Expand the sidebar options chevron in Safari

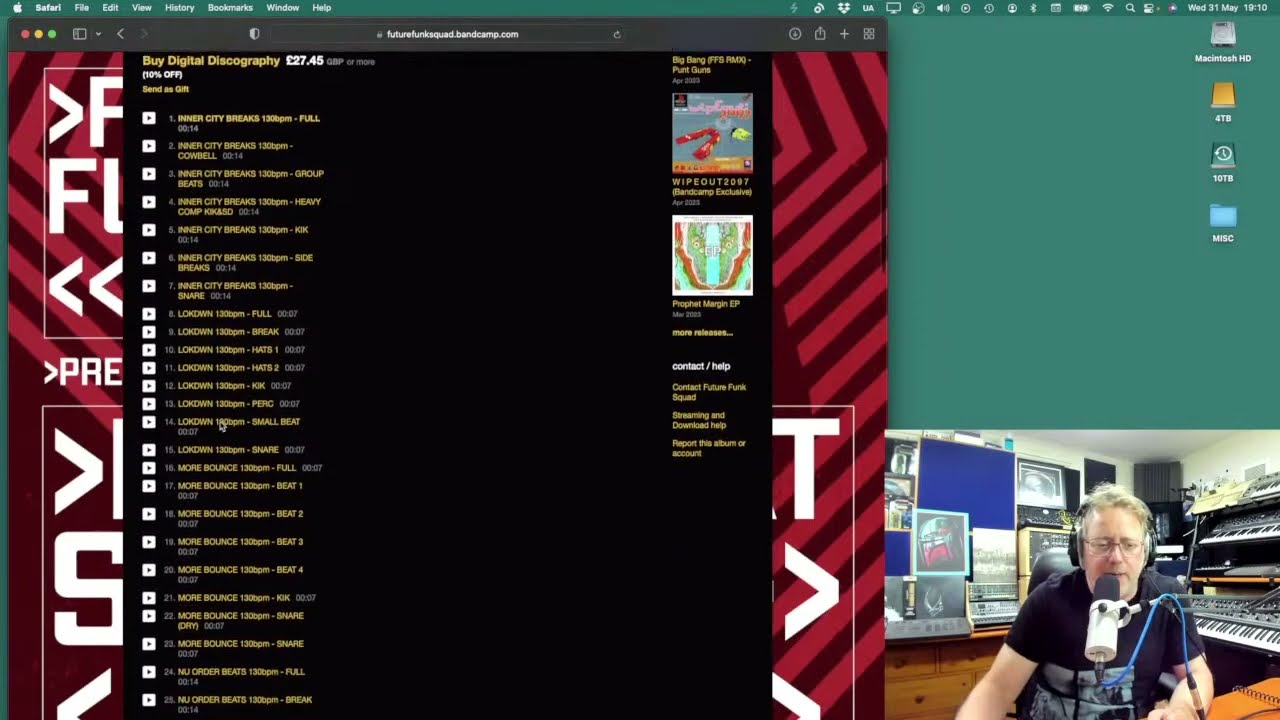[x=98, y=34]
